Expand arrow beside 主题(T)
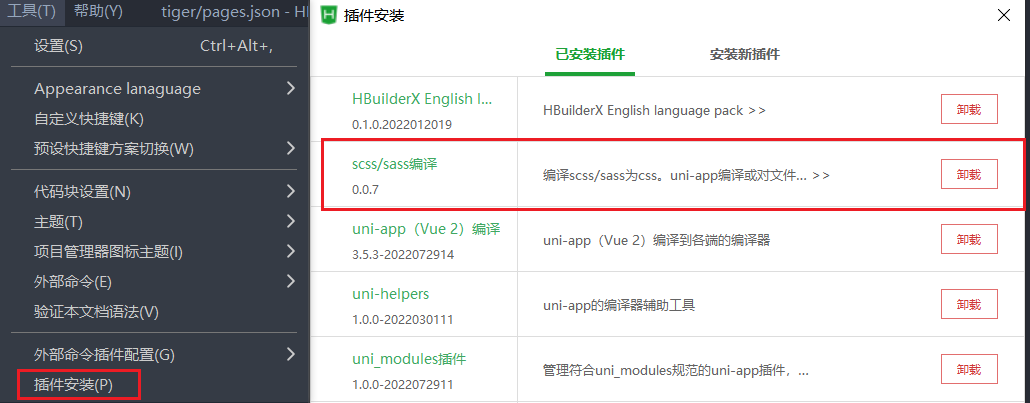Viewport: 1030px width, 403px height. pos(291,222)
